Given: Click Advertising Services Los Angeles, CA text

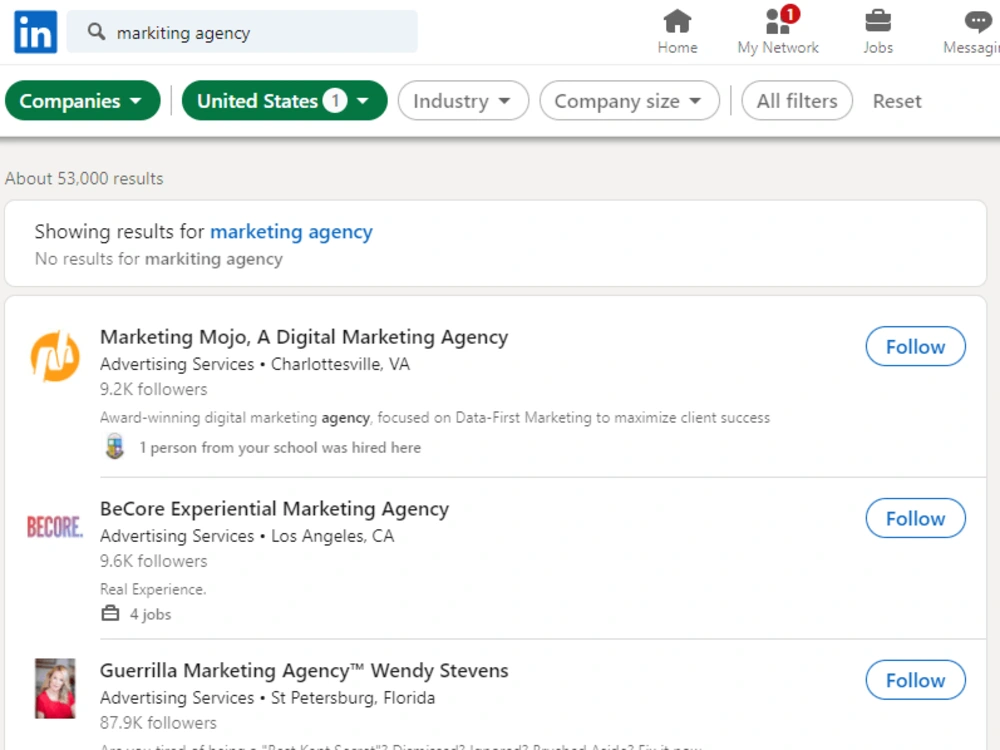Looking at the screenshot, I should (x=247, y=536).
